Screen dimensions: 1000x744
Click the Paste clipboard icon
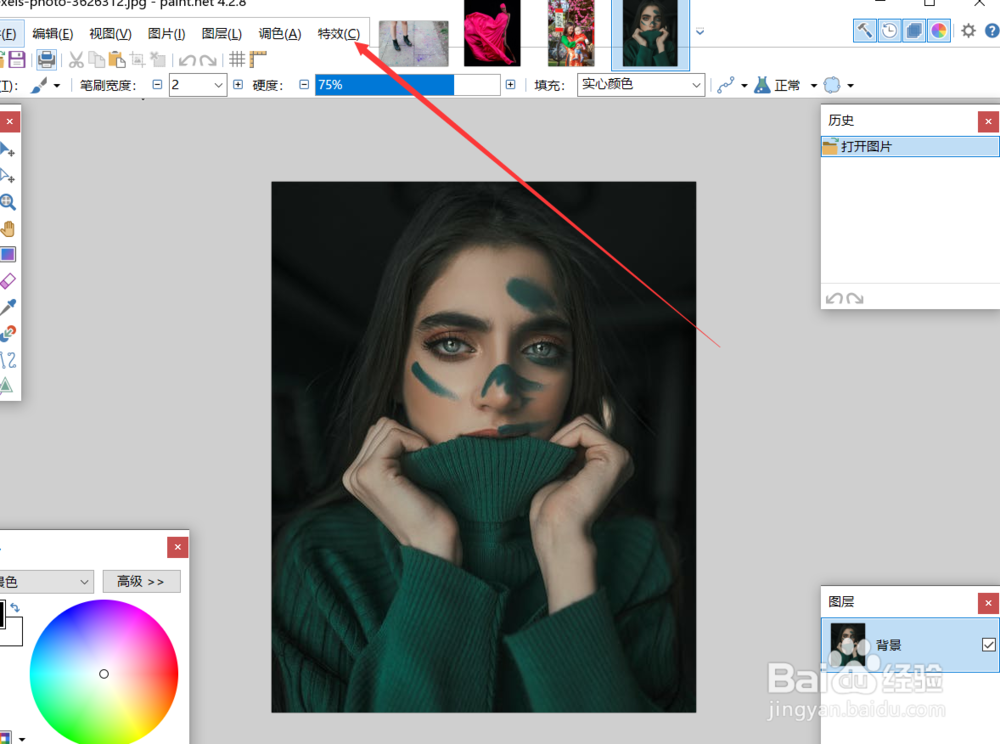point(117,60)
